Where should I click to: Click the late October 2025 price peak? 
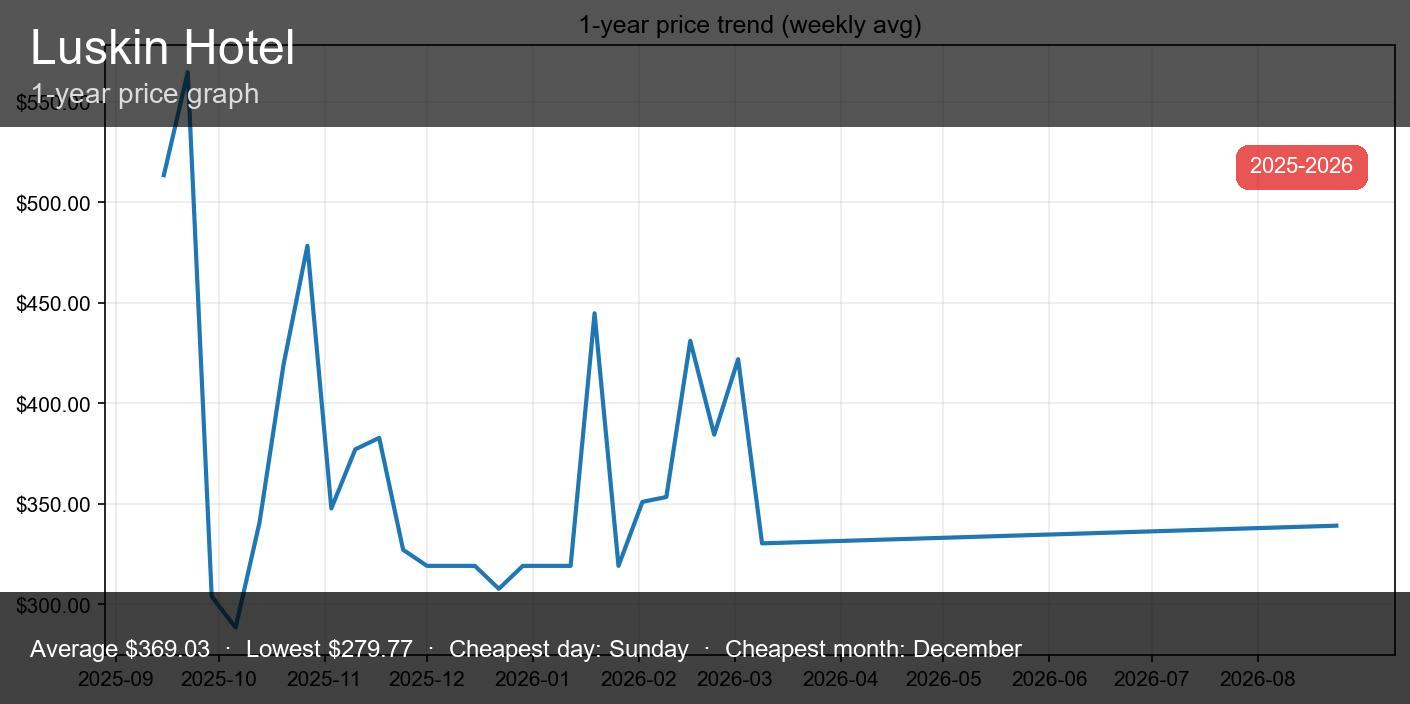click(307, 246)
